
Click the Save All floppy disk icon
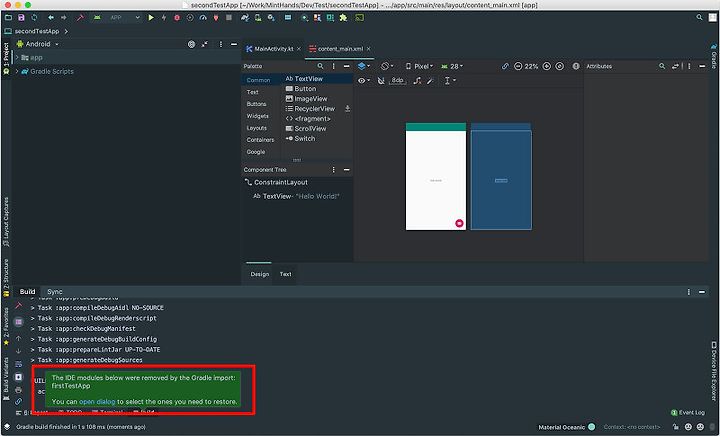tap(21, 17)
